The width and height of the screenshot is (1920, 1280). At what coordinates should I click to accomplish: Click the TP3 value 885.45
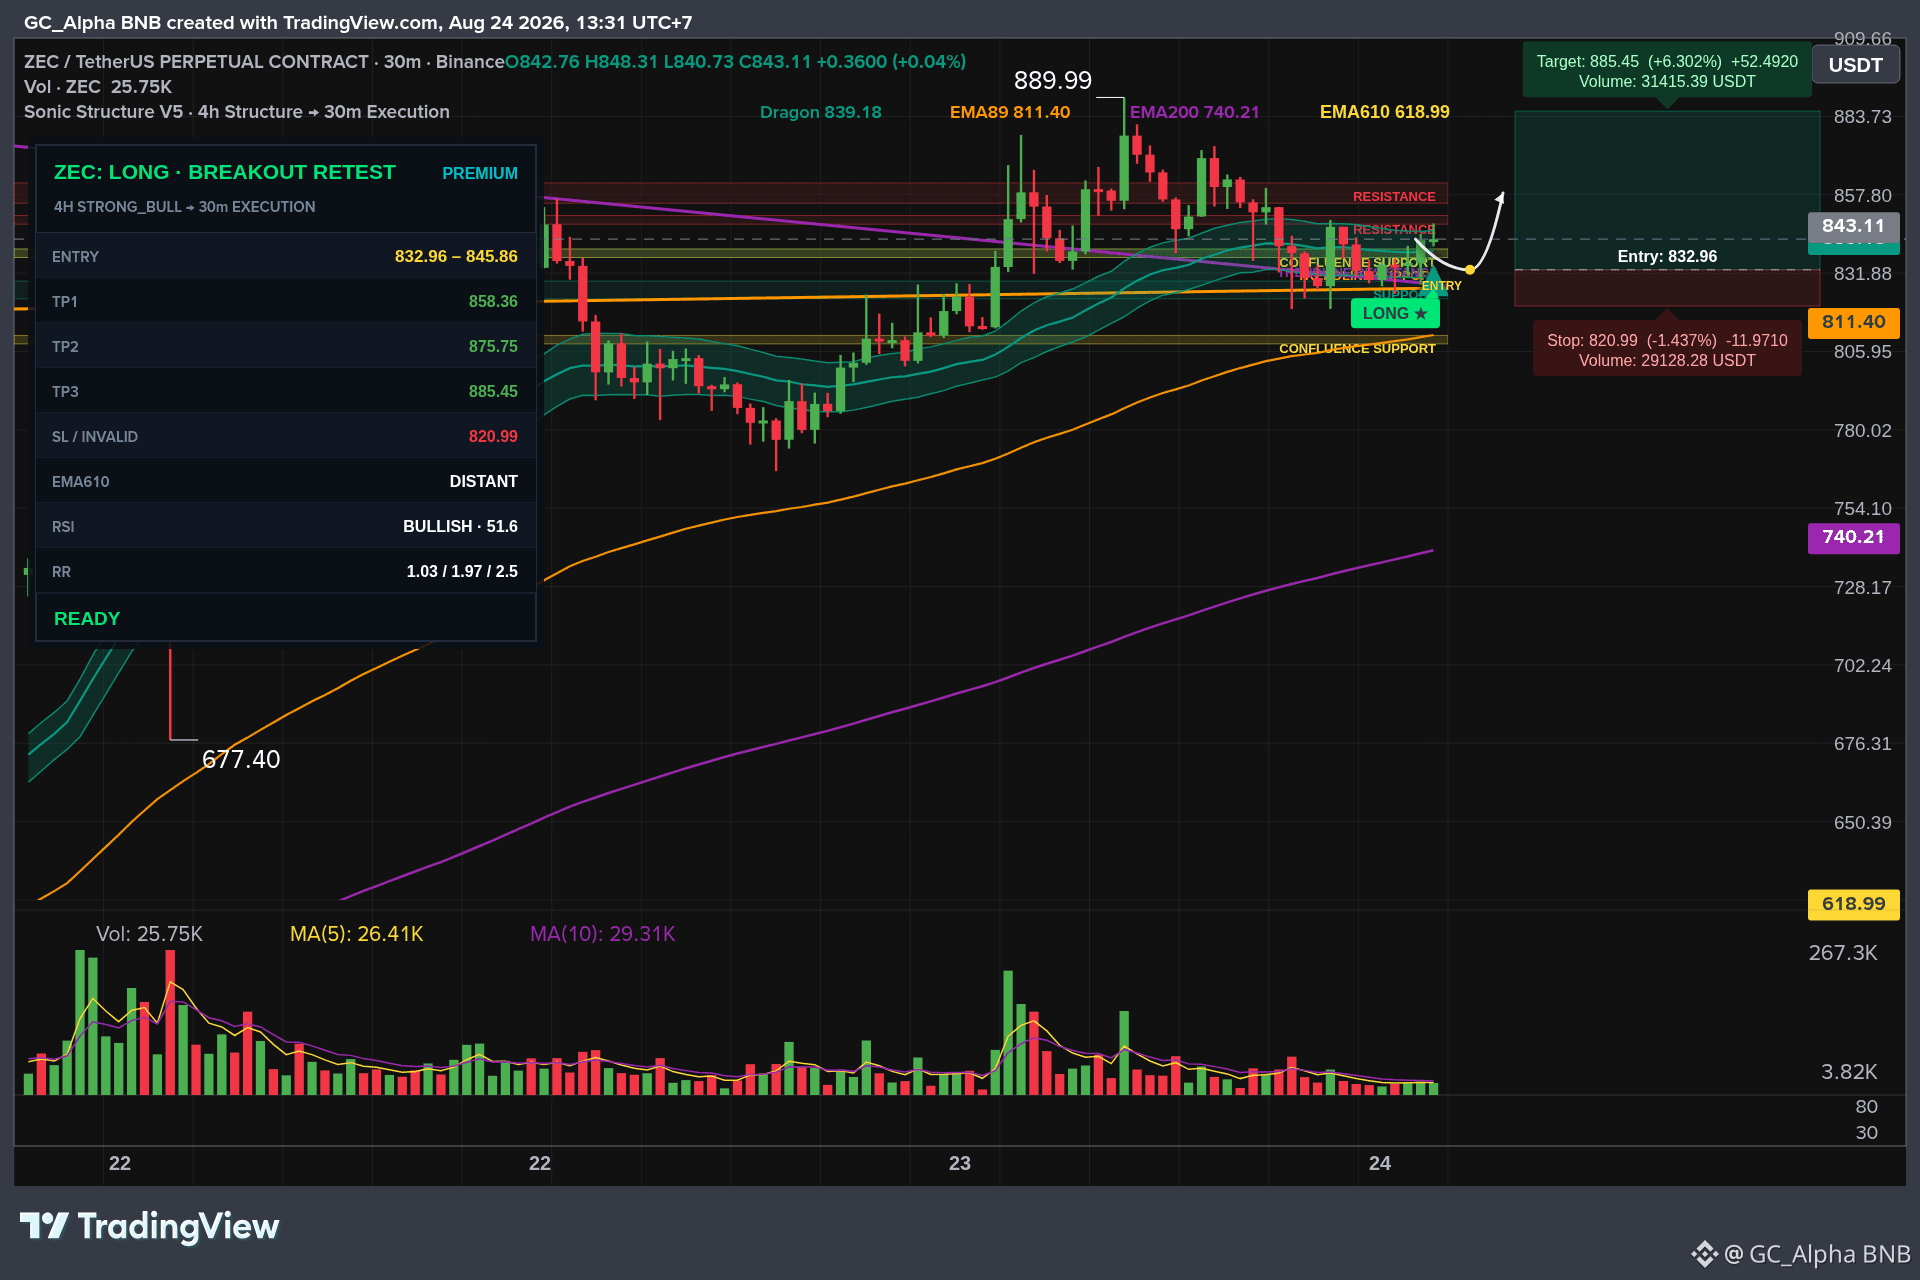pyautogui.click(x=493, y=392)
